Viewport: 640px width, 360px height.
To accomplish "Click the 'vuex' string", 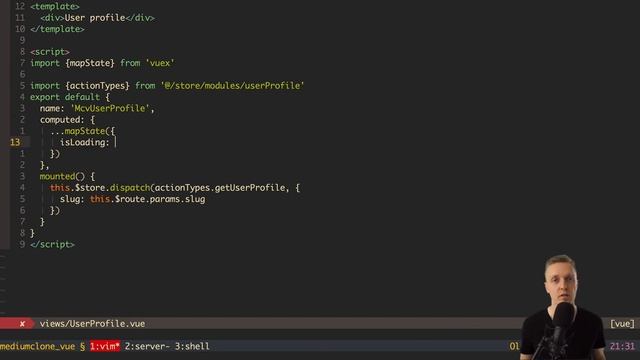I will (x=160, y=63).
